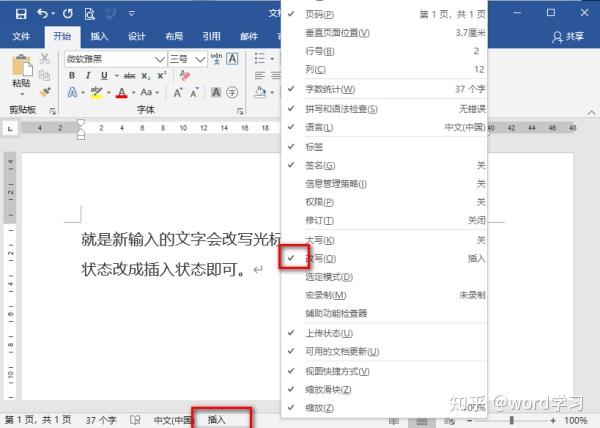Apply Strikethrough abc formatting
Image resolution: width=600 pixels, height=428 pixels.
click(130, 76)
